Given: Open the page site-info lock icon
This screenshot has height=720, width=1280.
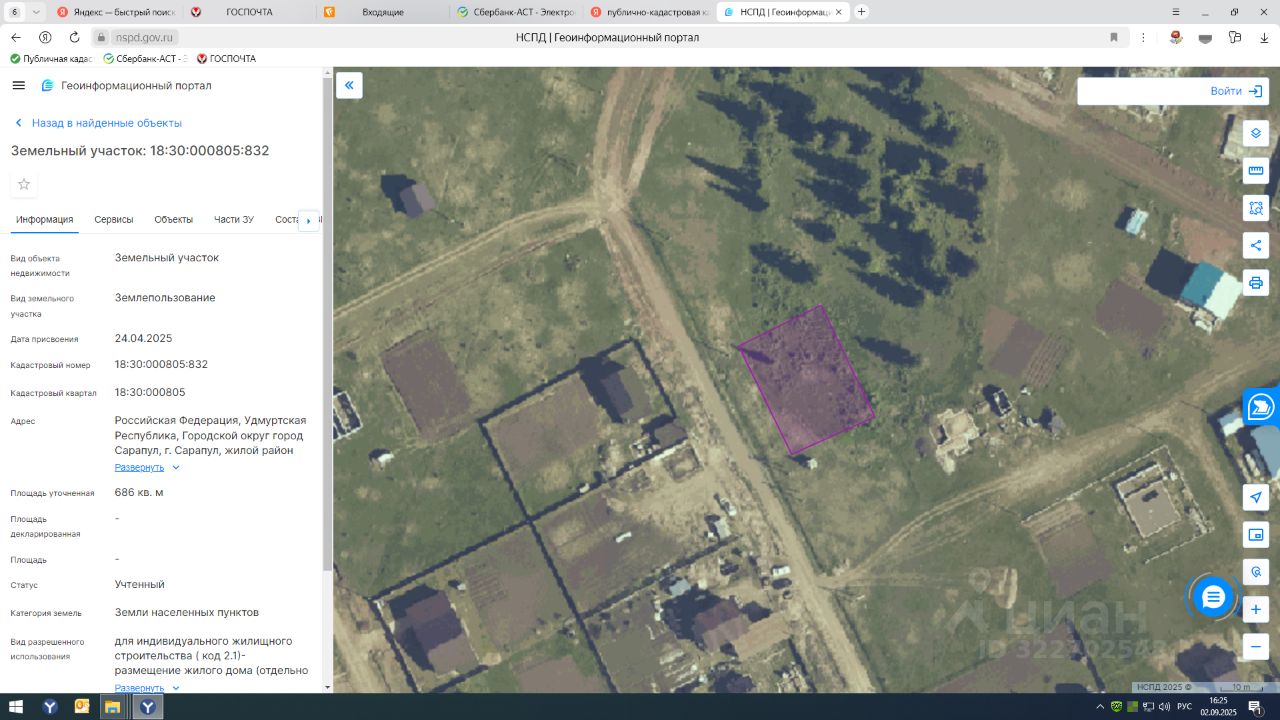Looking at the screenshot, I should pos(101,37).
